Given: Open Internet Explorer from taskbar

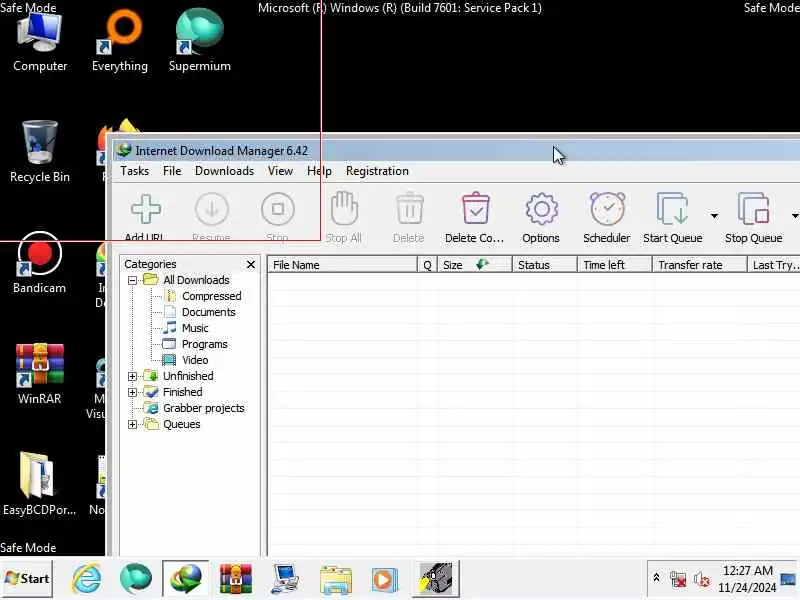Looking at the screenshot, I should coord(86,579).
